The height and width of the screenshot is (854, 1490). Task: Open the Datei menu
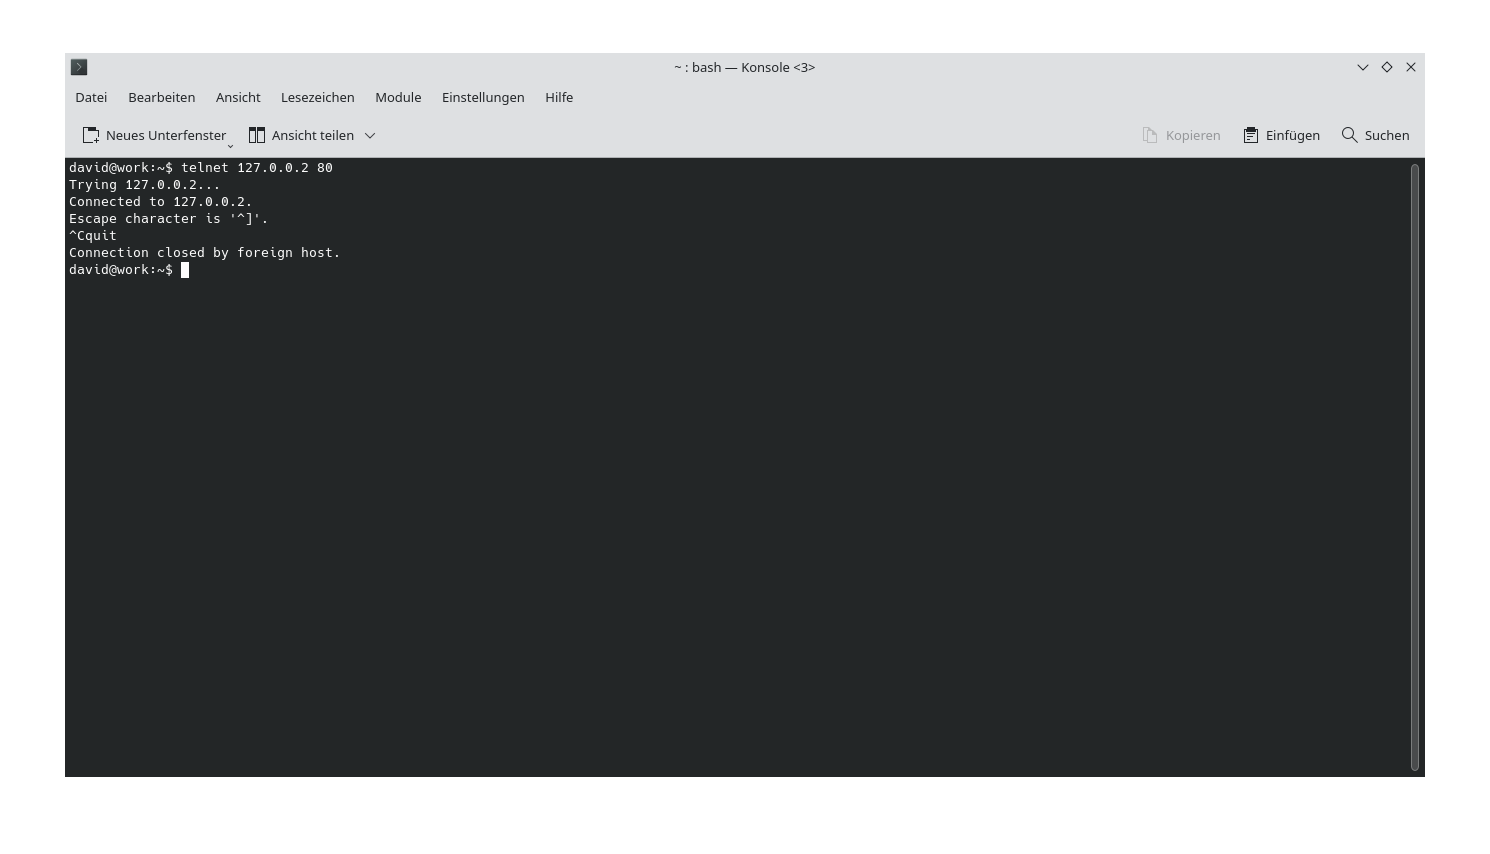[90, 97]
